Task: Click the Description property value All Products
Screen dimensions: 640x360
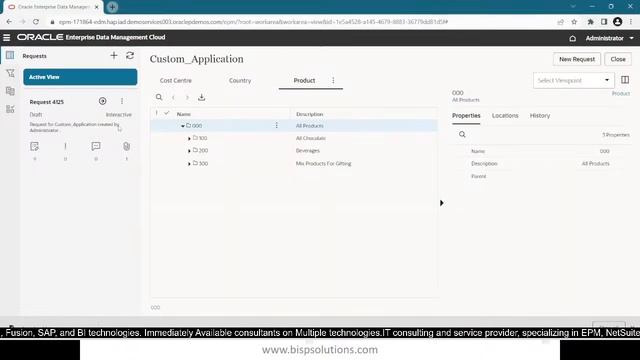Action: coord(596,163)
